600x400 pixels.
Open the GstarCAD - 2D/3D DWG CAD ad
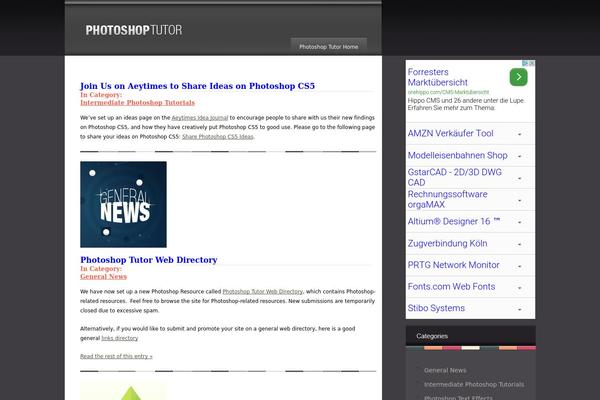(455, 177)
